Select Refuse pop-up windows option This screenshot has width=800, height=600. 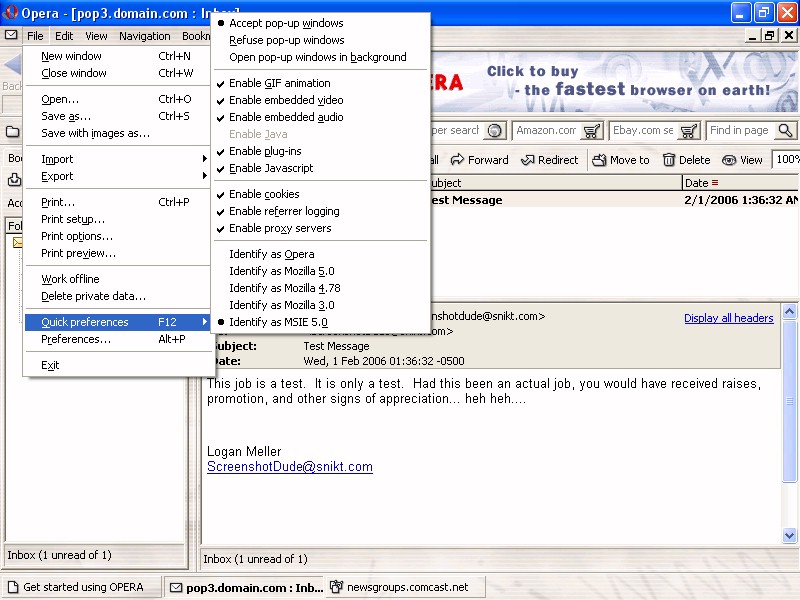[x=286, y=40]
